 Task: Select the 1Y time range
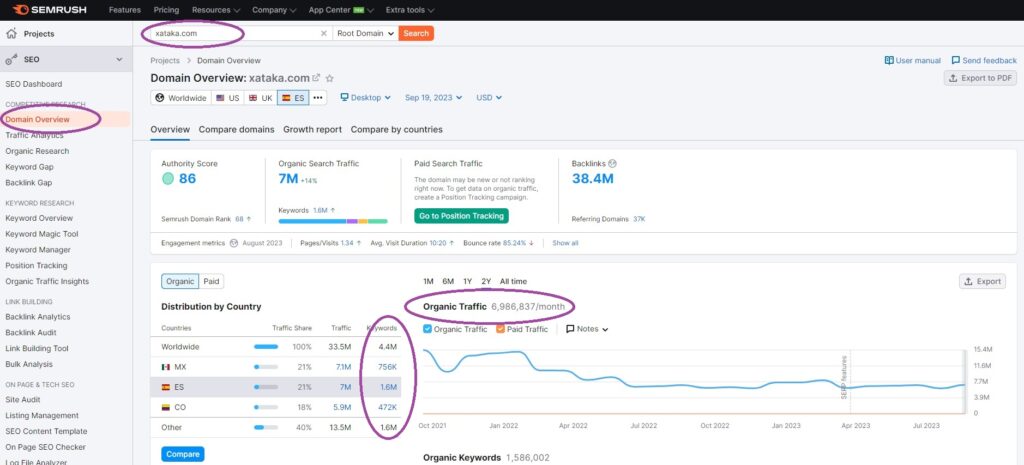(x=468, y=281)
